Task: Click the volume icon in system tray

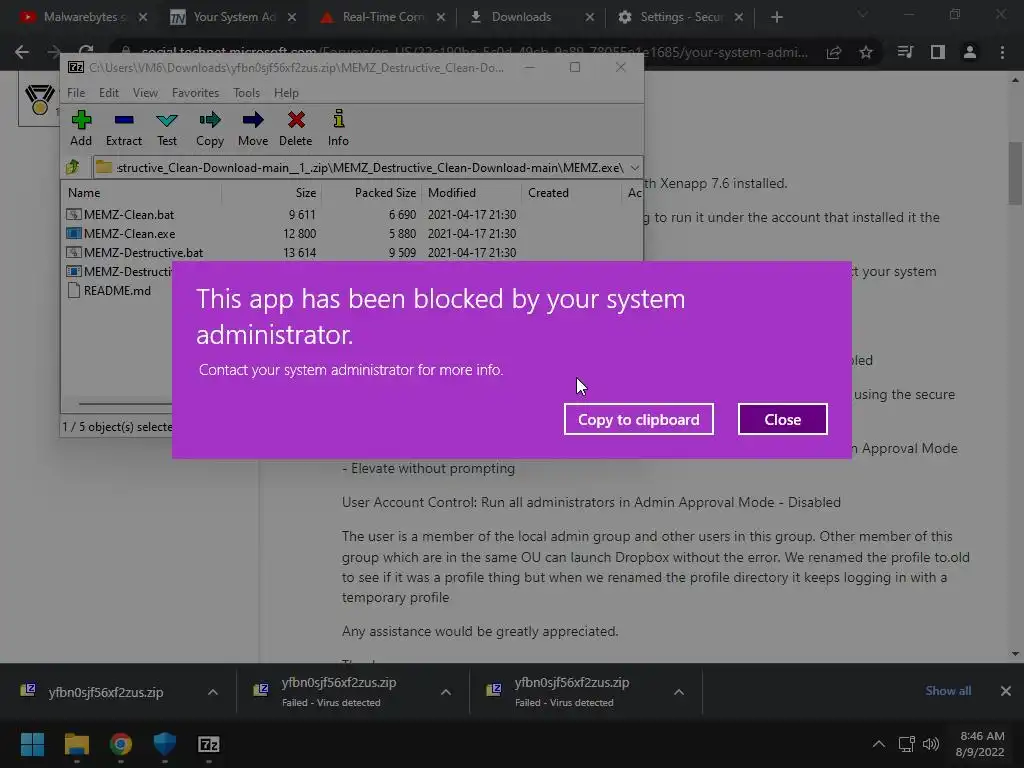Action: (931, 744)
